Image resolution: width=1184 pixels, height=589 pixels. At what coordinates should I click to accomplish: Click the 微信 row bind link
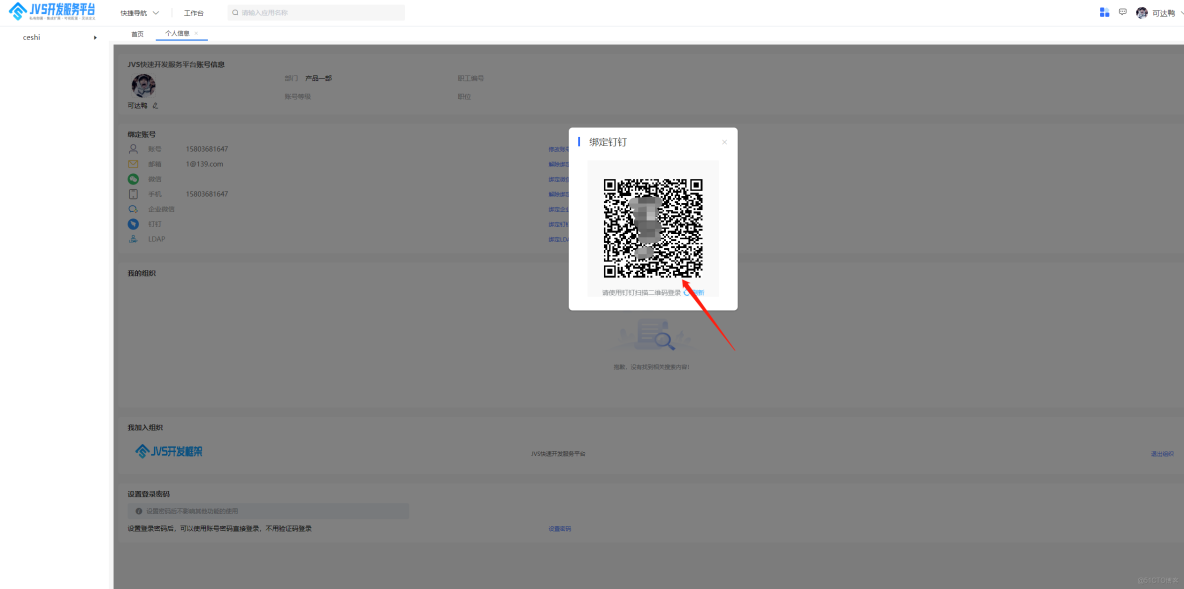tap(558, 180)
